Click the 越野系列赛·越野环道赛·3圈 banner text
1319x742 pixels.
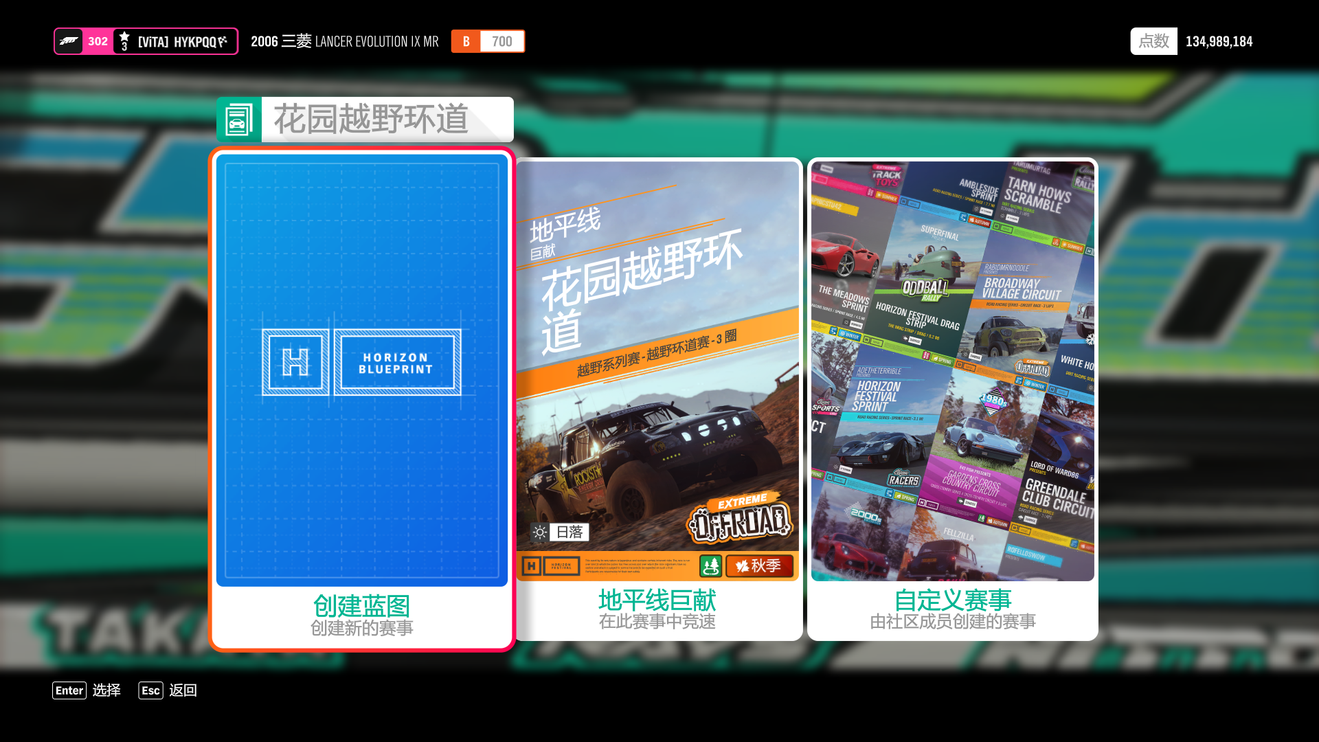[x=657, y=354]
